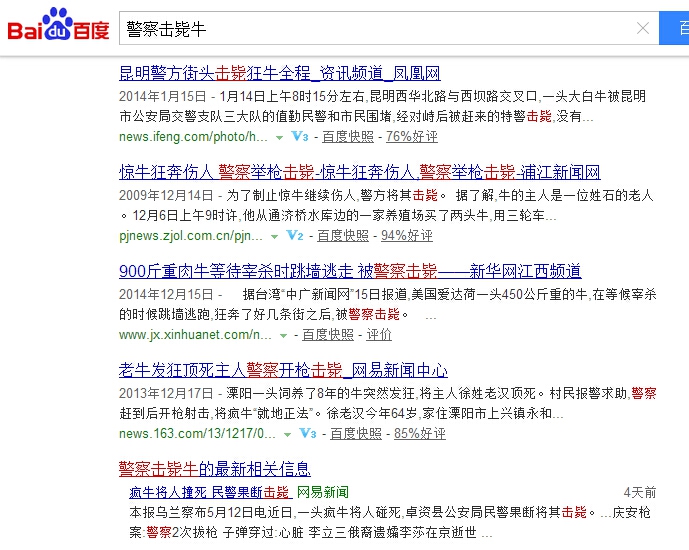The height and width of the screenshot is (550, 689).
Task: Click the V3 badge on the news.163.com result
Action: tap(308, 434)
